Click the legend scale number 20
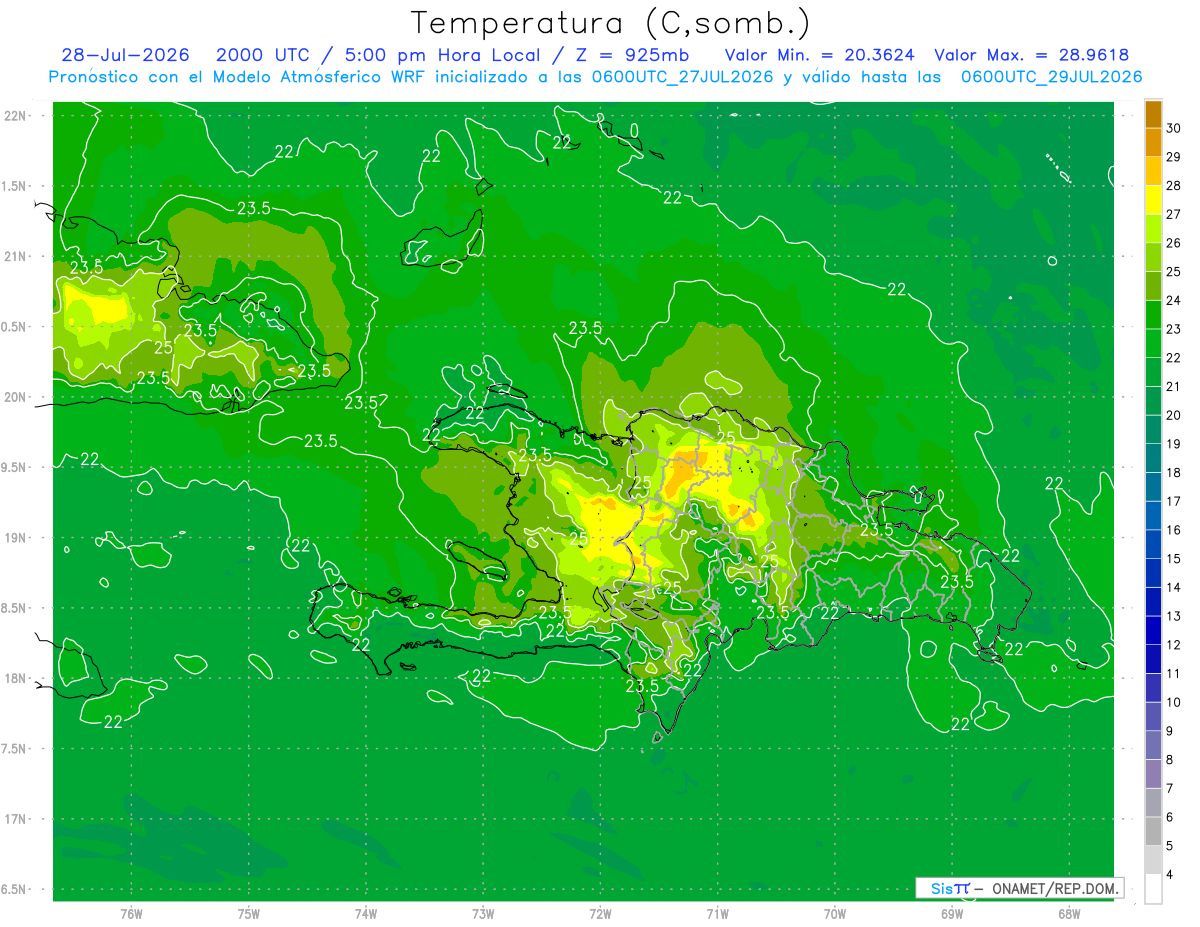This screenshot has height=927, width=1200. tap(1174, 415)
